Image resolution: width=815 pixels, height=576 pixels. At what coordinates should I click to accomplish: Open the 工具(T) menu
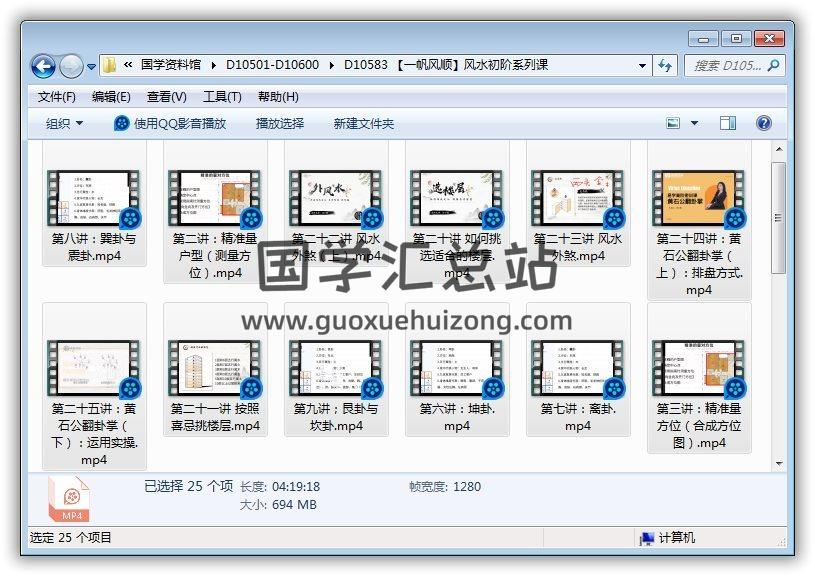tap(222, 97)
